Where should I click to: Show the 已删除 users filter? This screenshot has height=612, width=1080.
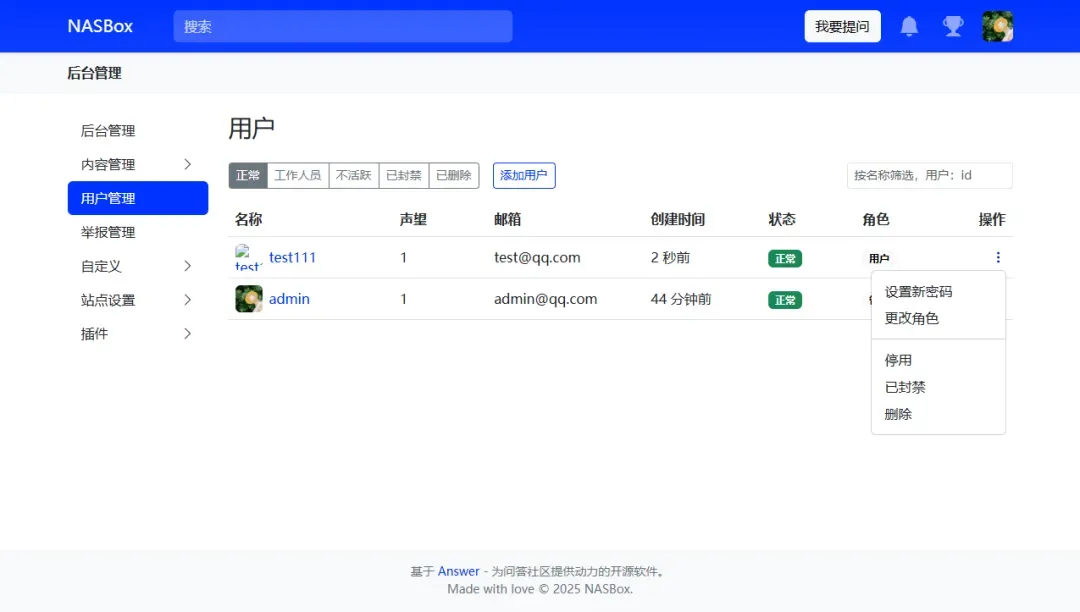tap(454, 175)
